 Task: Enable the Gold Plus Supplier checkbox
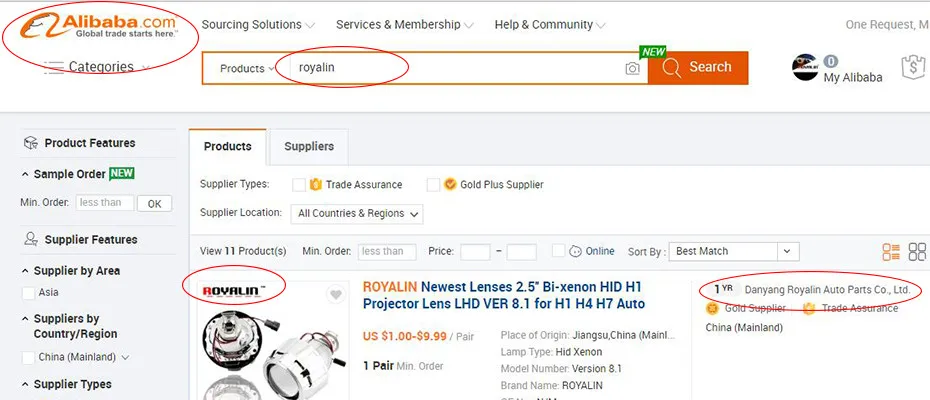pyautogui.click(x=433, y=185)
